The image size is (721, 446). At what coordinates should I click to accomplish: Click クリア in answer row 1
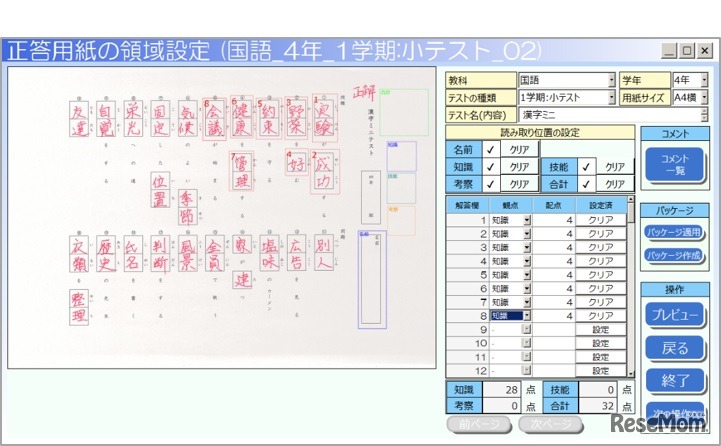pyautogui.click(x=601, y=220)
